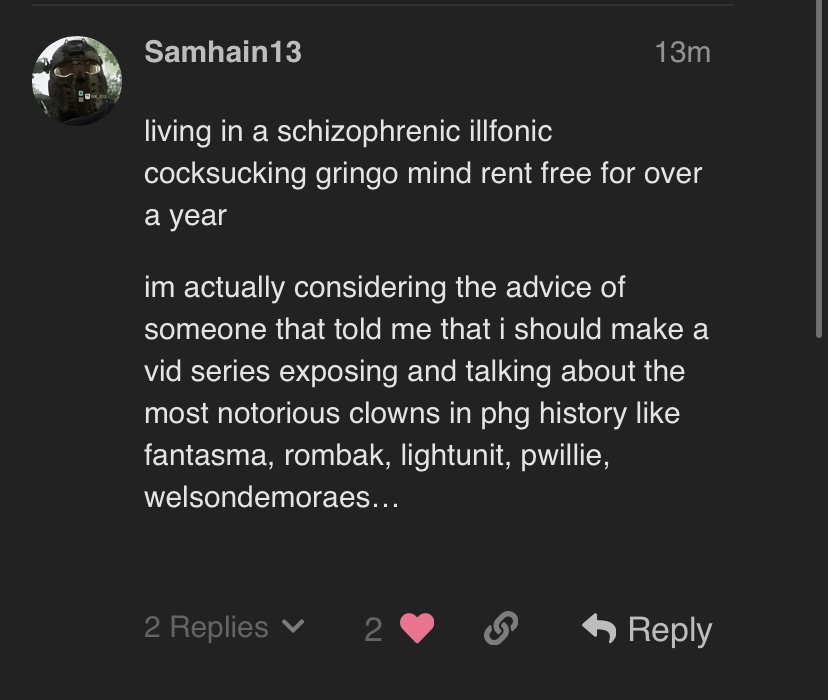Open the 13m post timestamp

pos(682,52)
